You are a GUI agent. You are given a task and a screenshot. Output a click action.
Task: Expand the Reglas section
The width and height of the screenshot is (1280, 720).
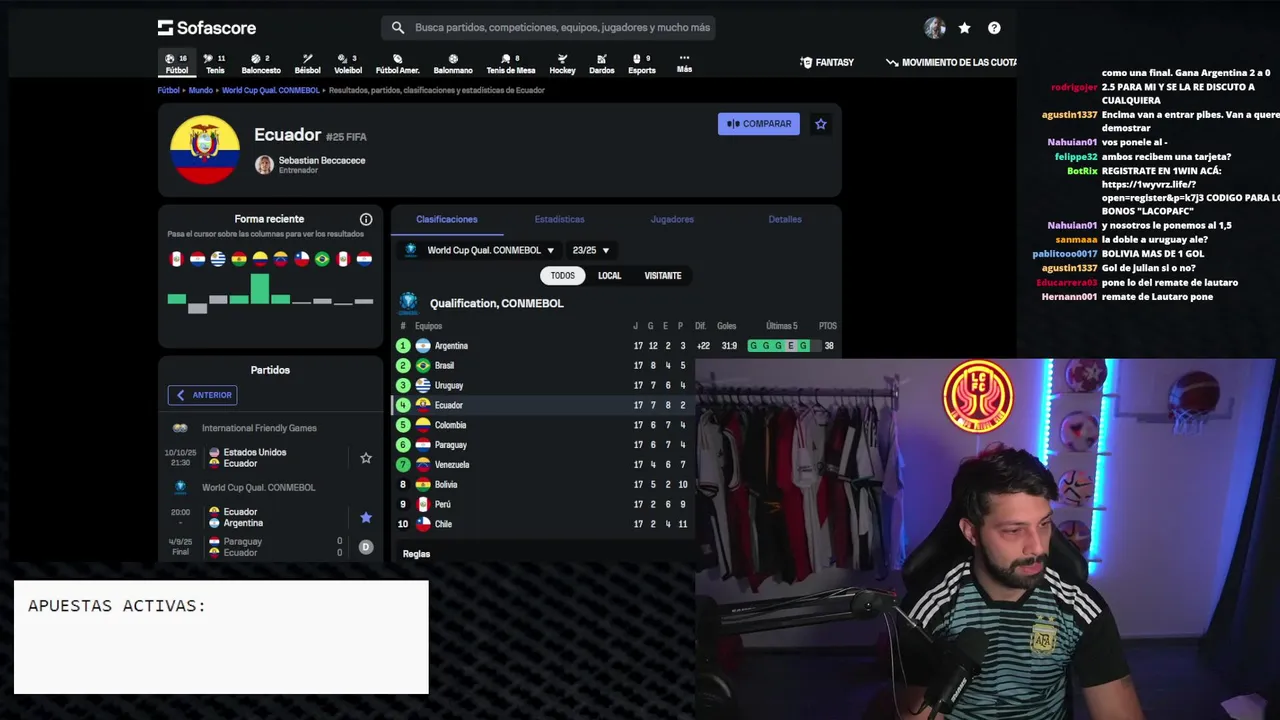tap(416, 554)
